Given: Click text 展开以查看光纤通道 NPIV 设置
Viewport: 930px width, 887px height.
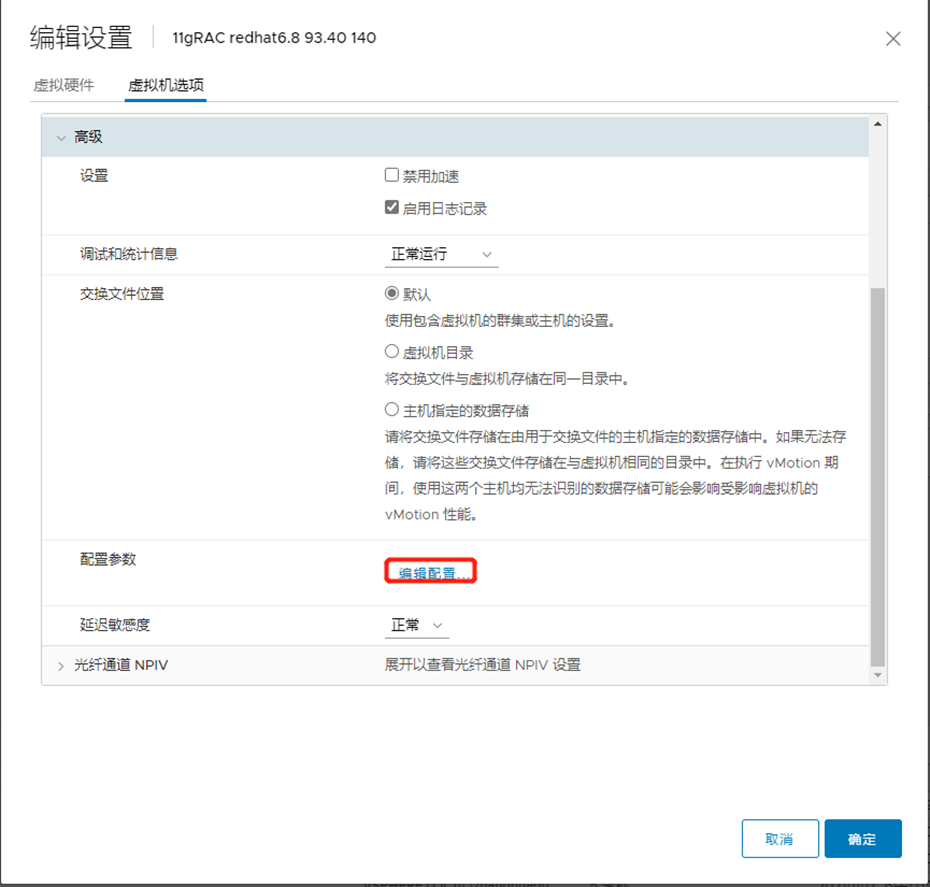Looking at the screenshot, I should pyautogui.click(x=483, y=665).
